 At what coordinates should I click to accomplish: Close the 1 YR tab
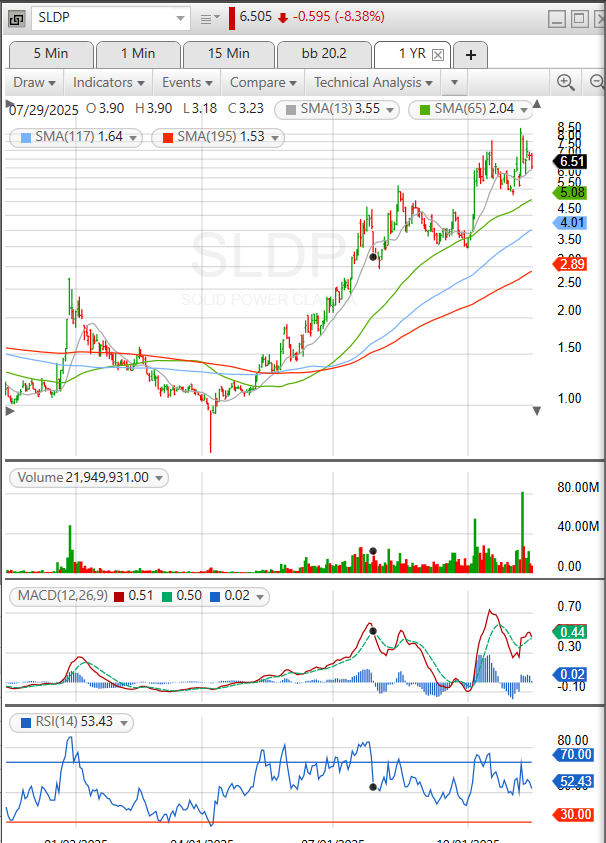pyautogui.click(x=438, y=55)
